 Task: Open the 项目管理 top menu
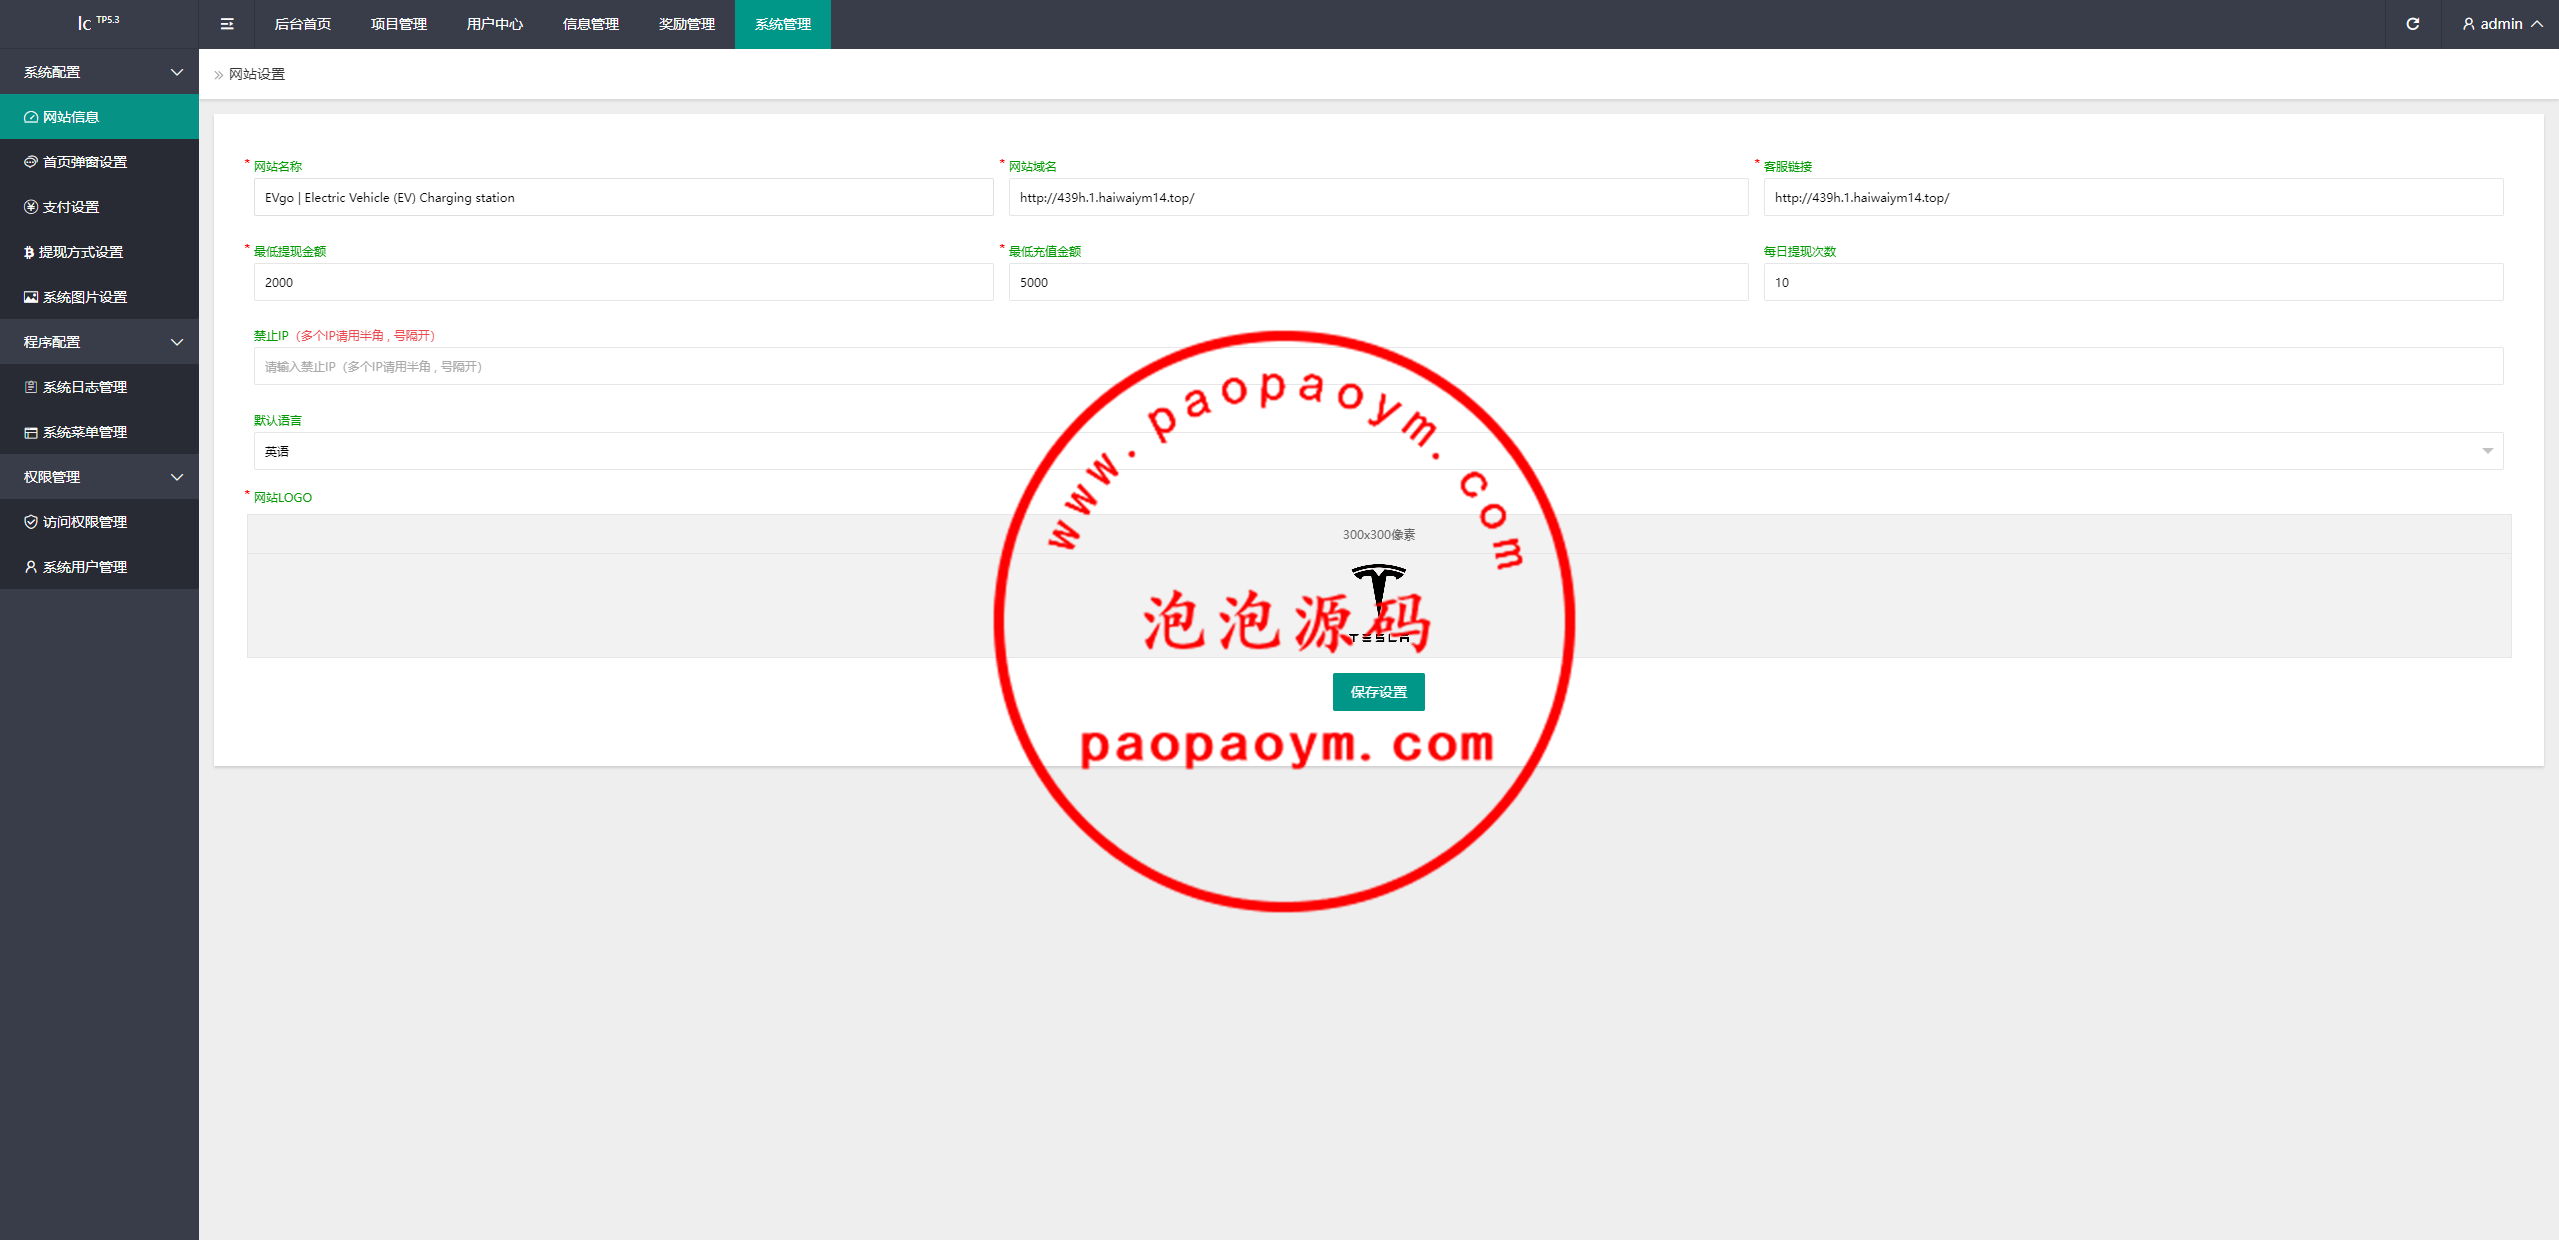[399, 24]
